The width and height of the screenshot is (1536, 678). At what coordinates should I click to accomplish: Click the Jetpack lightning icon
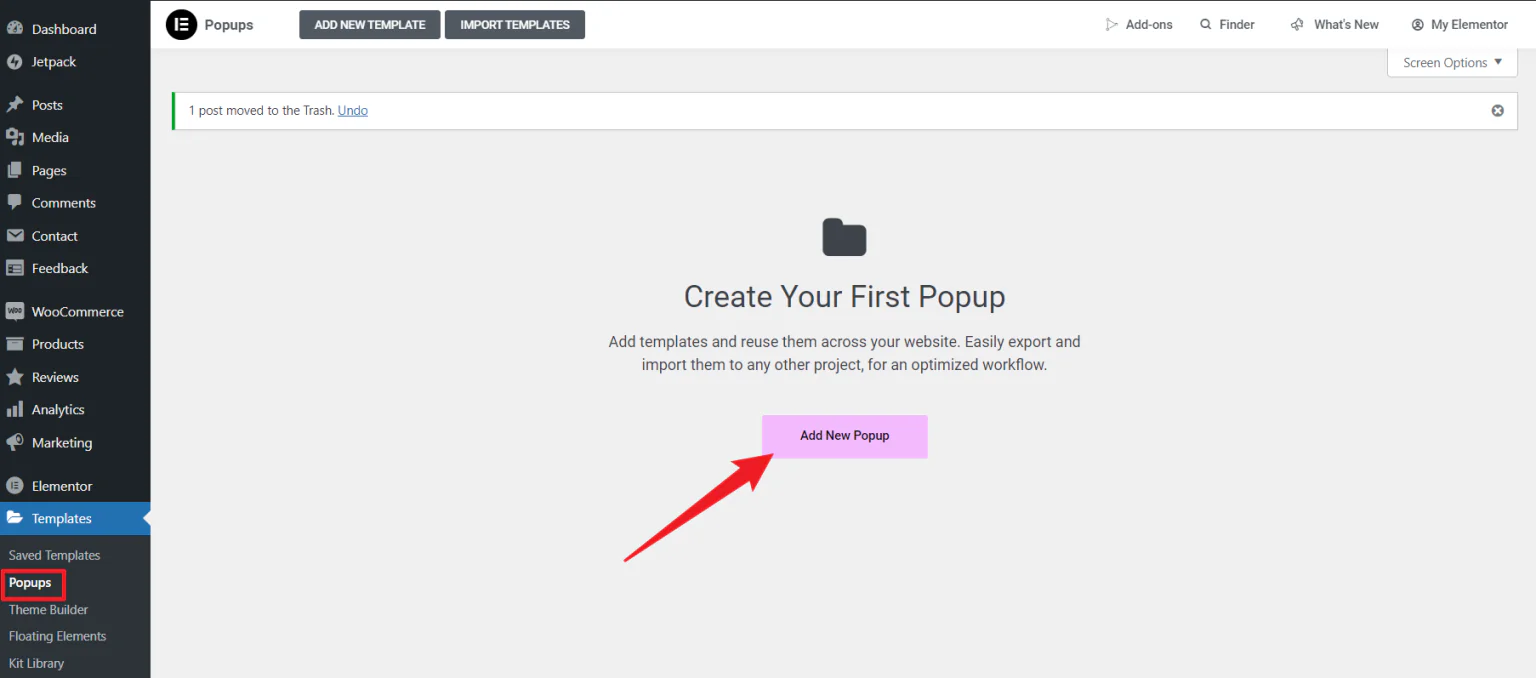pos(15,62)
